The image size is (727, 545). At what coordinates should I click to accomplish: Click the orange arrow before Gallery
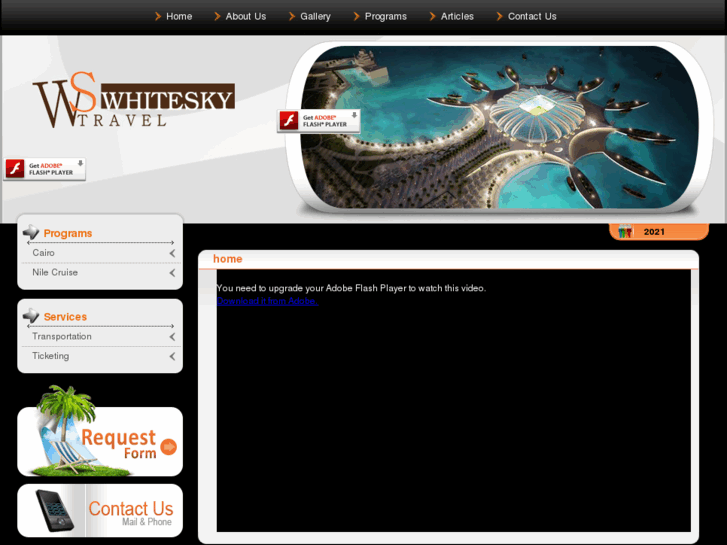tap(292, 16)
